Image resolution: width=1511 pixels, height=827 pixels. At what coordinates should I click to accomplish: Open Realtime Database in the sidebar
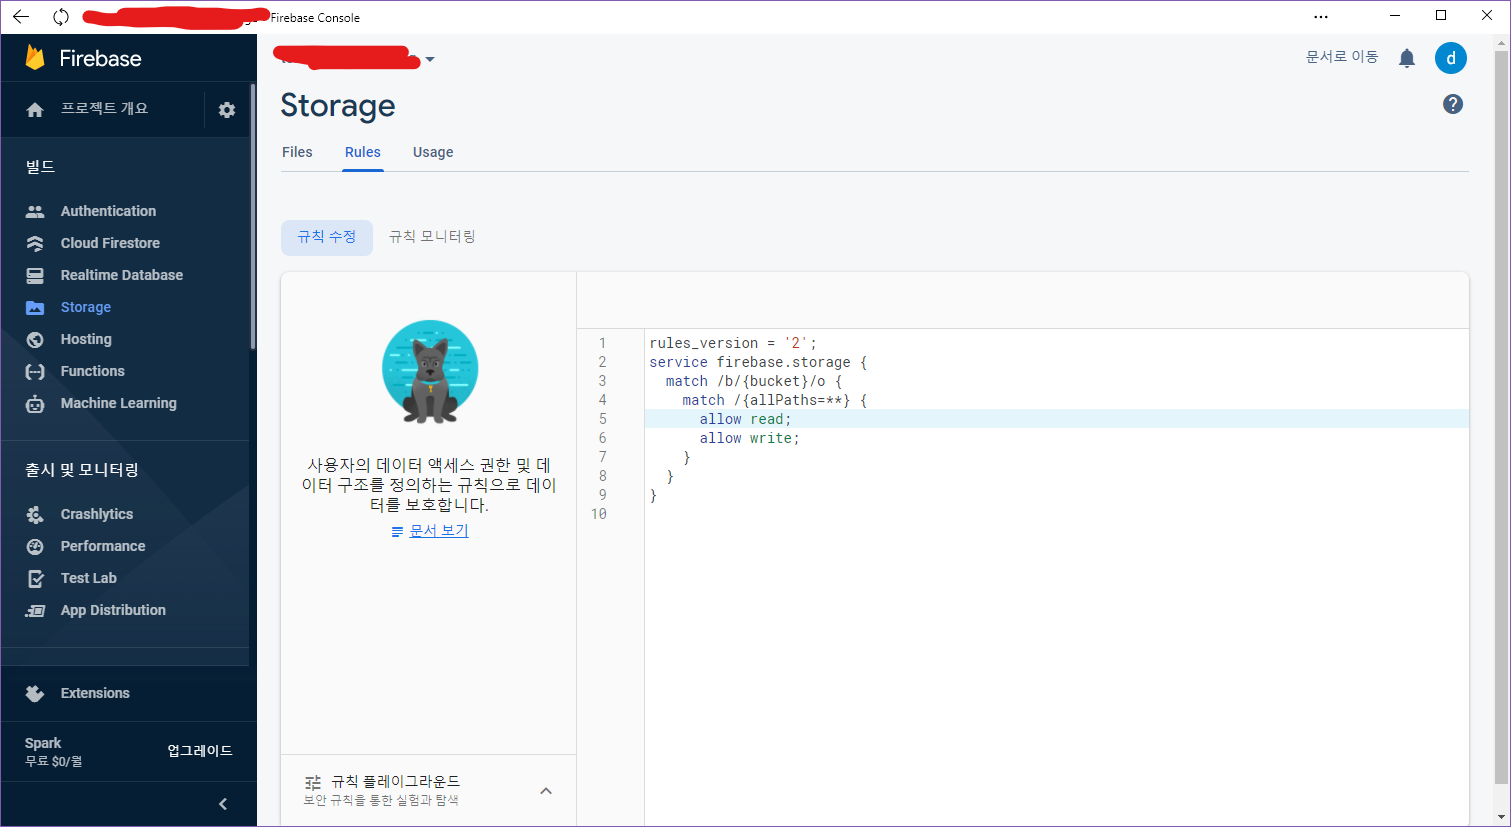coord(122,275)
